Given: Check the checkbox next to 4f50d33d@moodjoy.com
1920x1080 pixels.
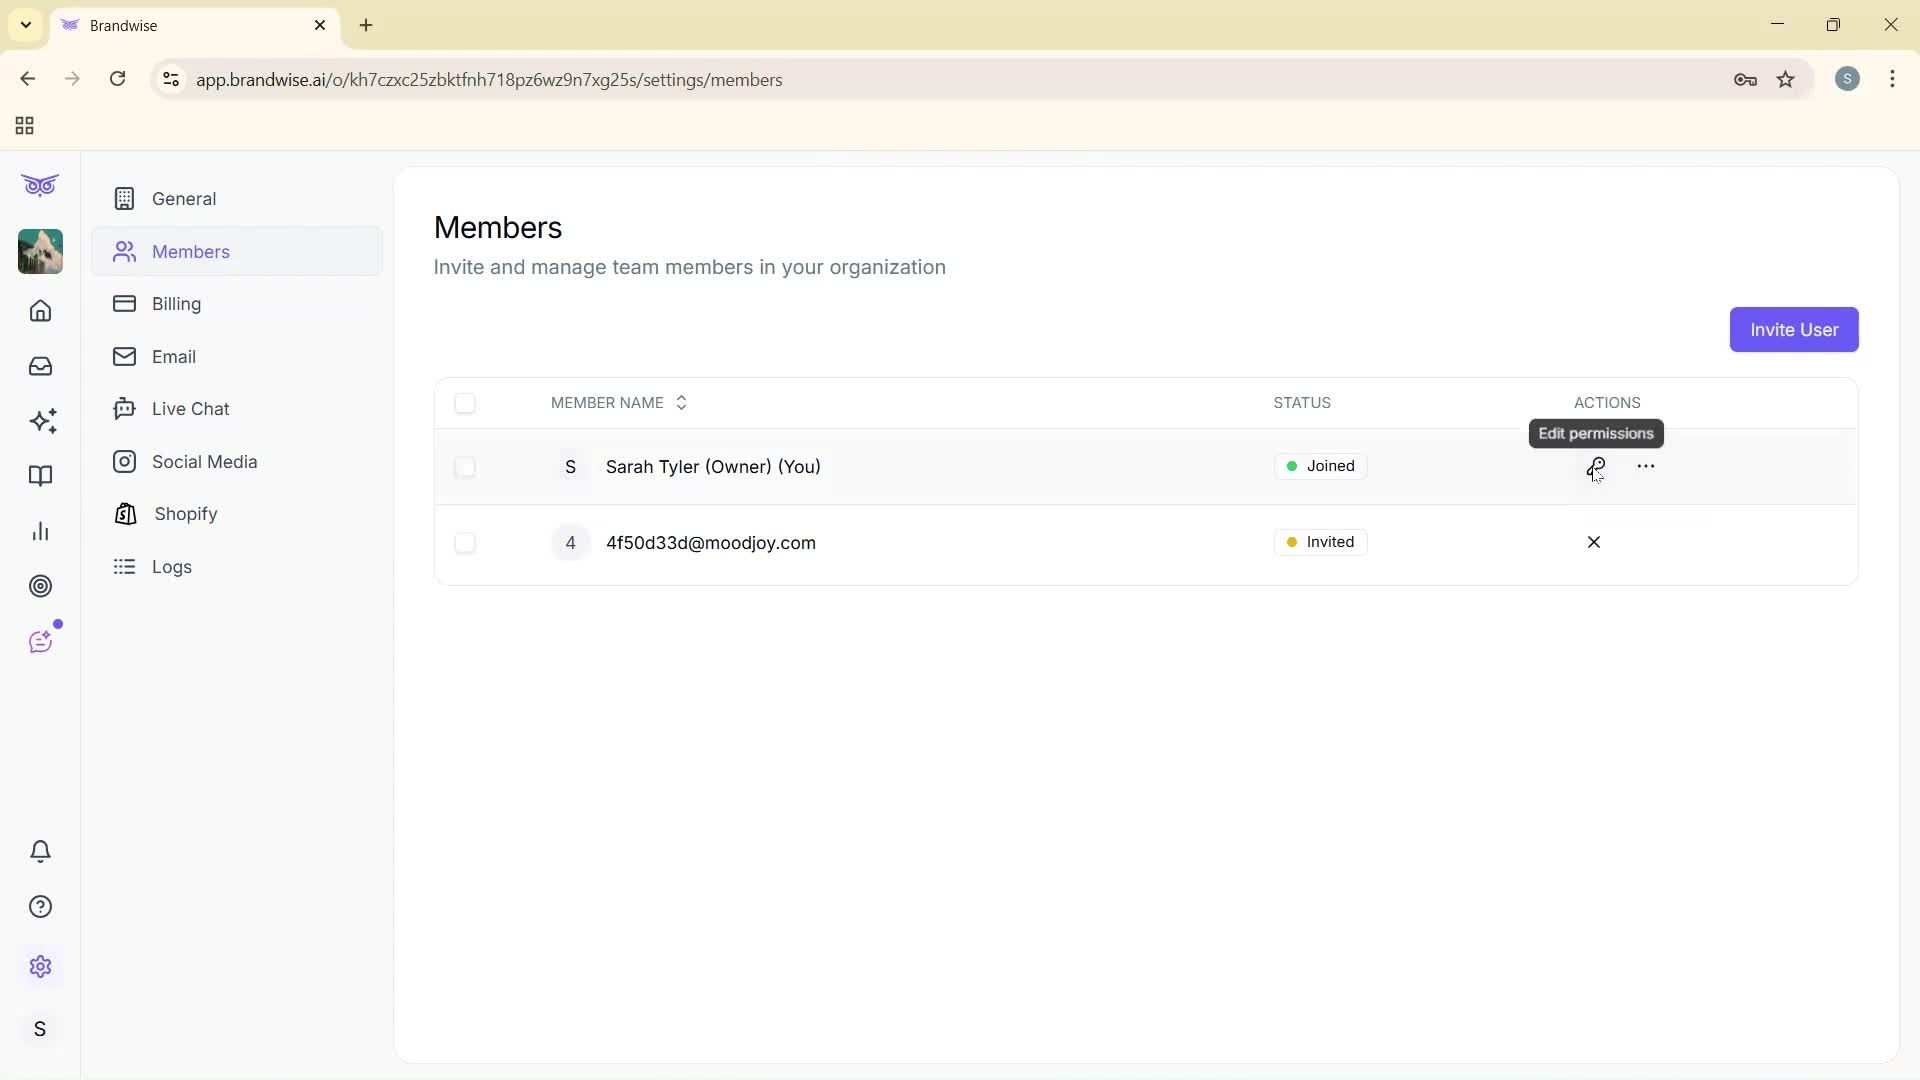Looking at the screenshot, I should pos(465,543).
